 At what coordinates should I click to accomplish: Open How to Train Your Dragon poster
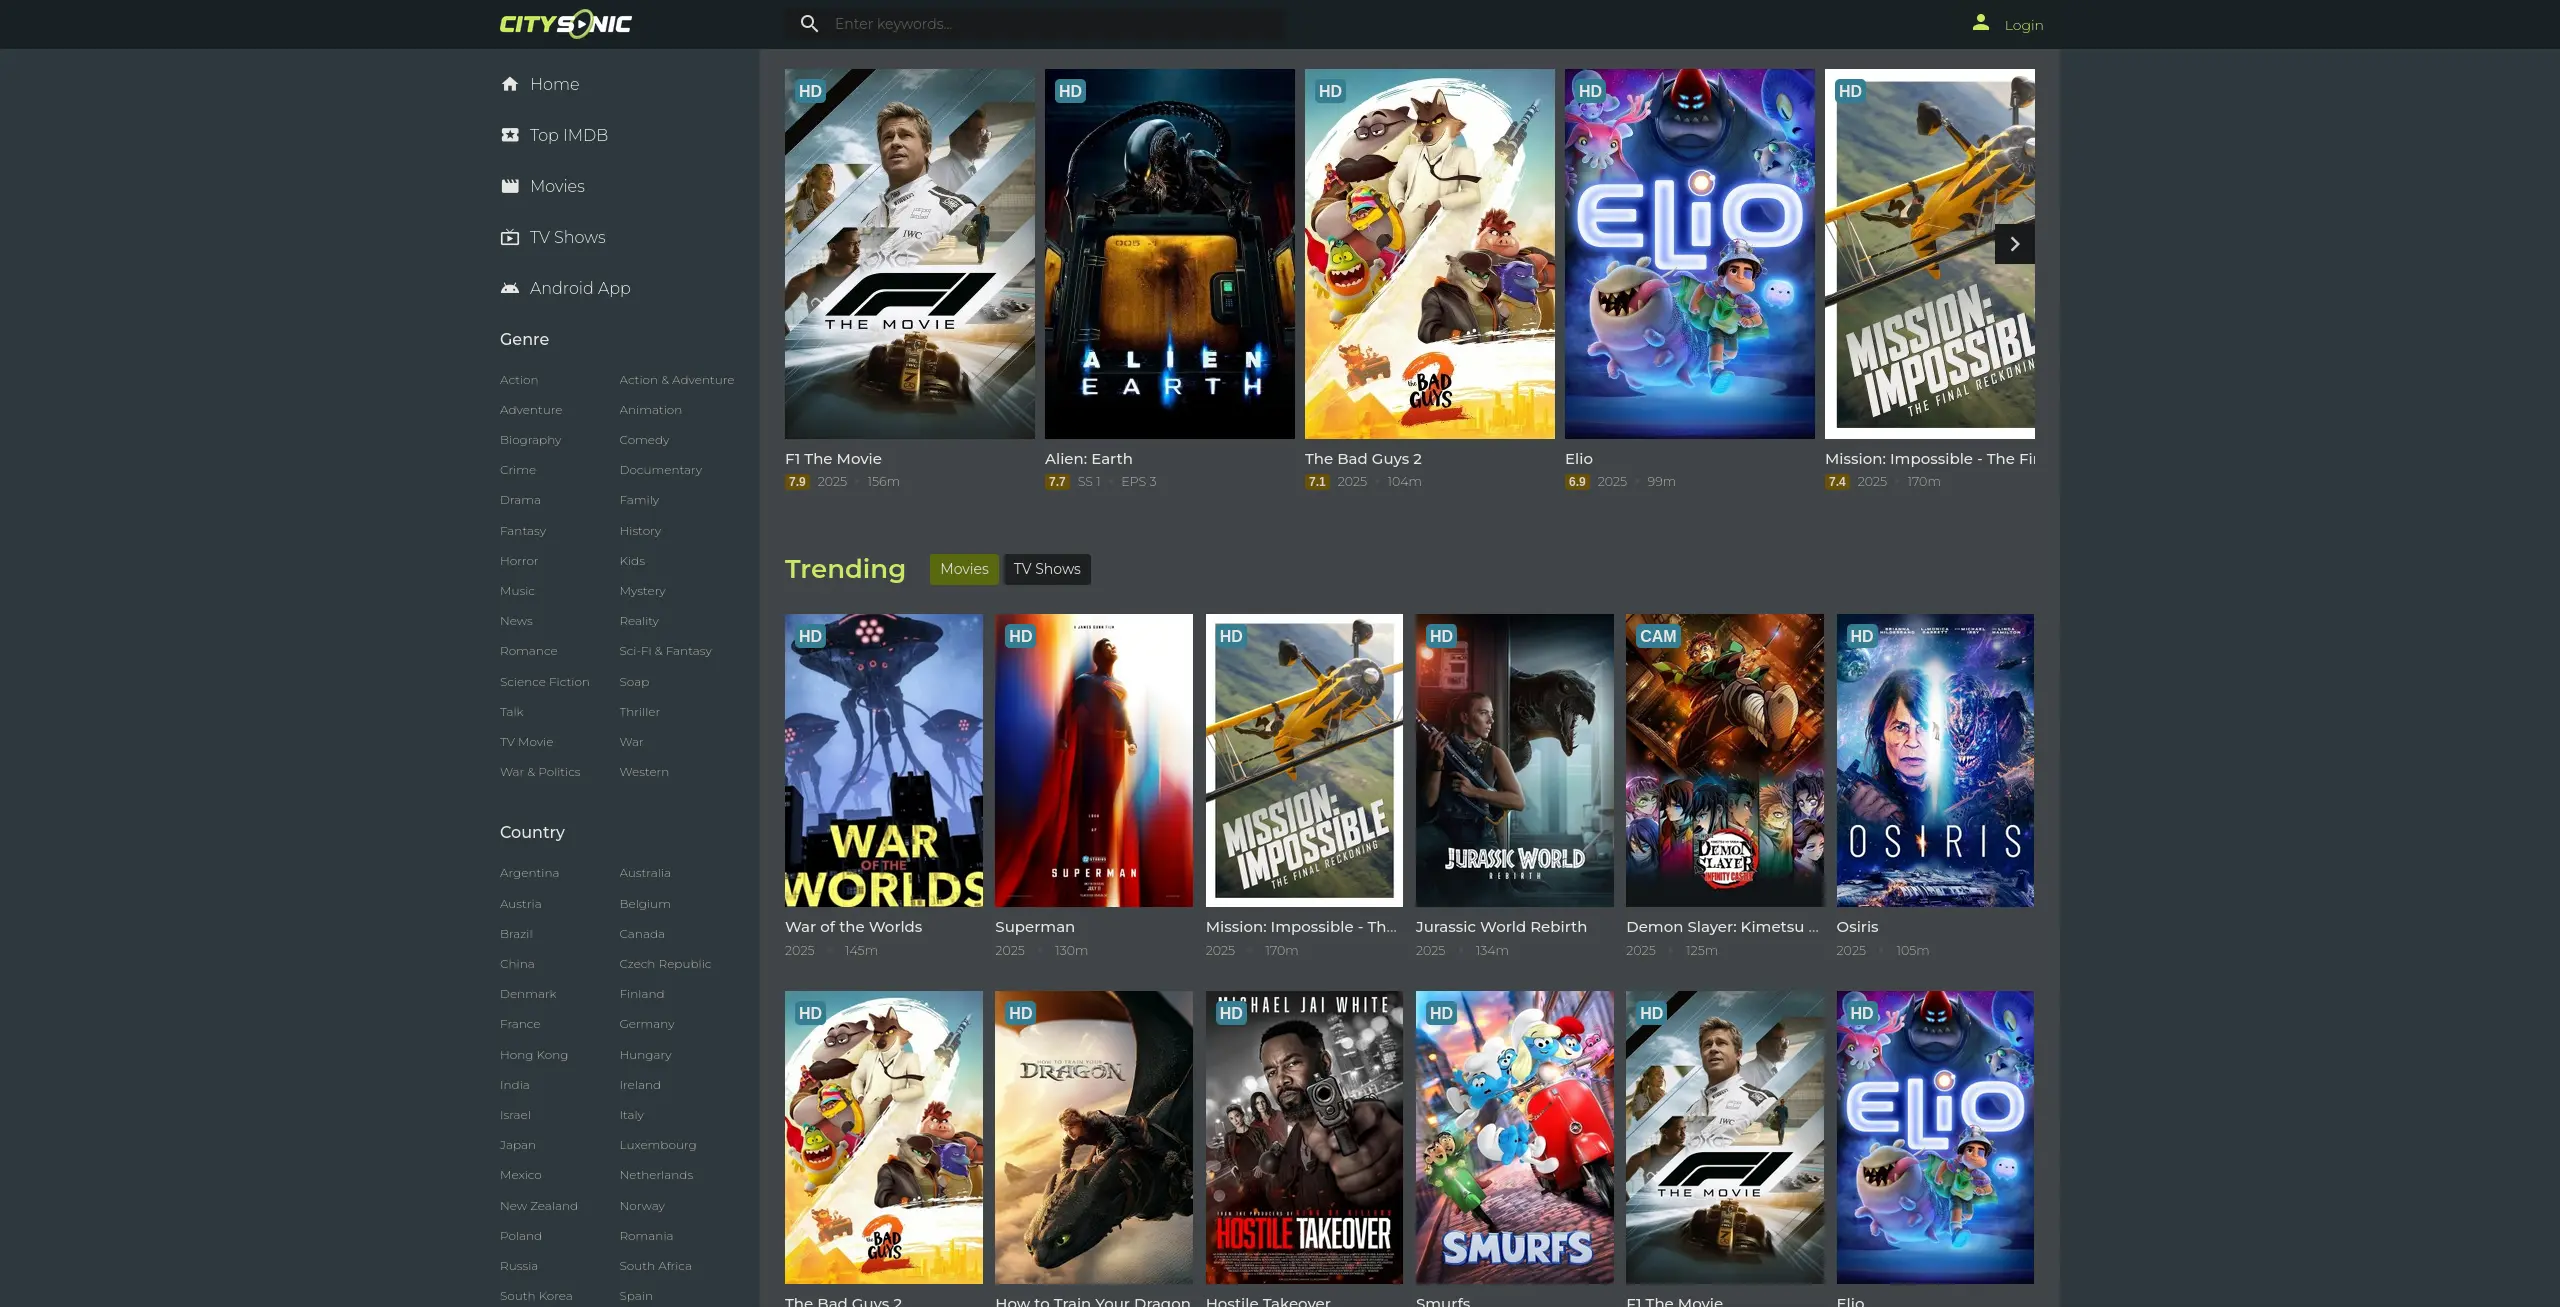(x=1094, y=1137)
